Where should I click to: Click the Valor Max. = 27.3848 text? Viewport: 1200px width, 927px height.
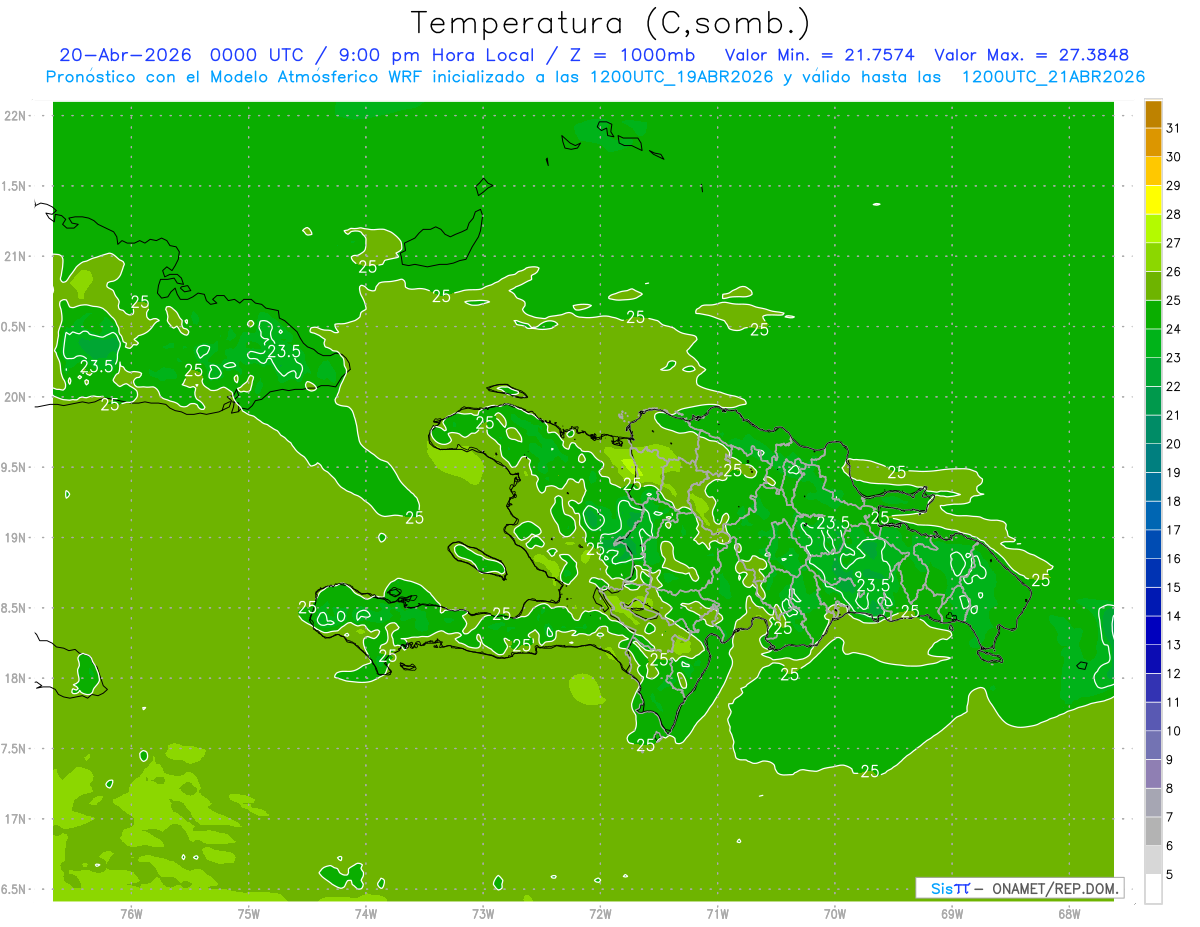(x=1033, y=55)
